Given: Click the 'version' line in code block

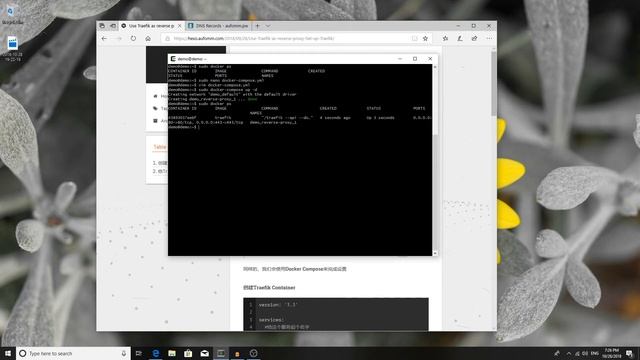Looking at the screenshot, I should (x=278, y=305).
